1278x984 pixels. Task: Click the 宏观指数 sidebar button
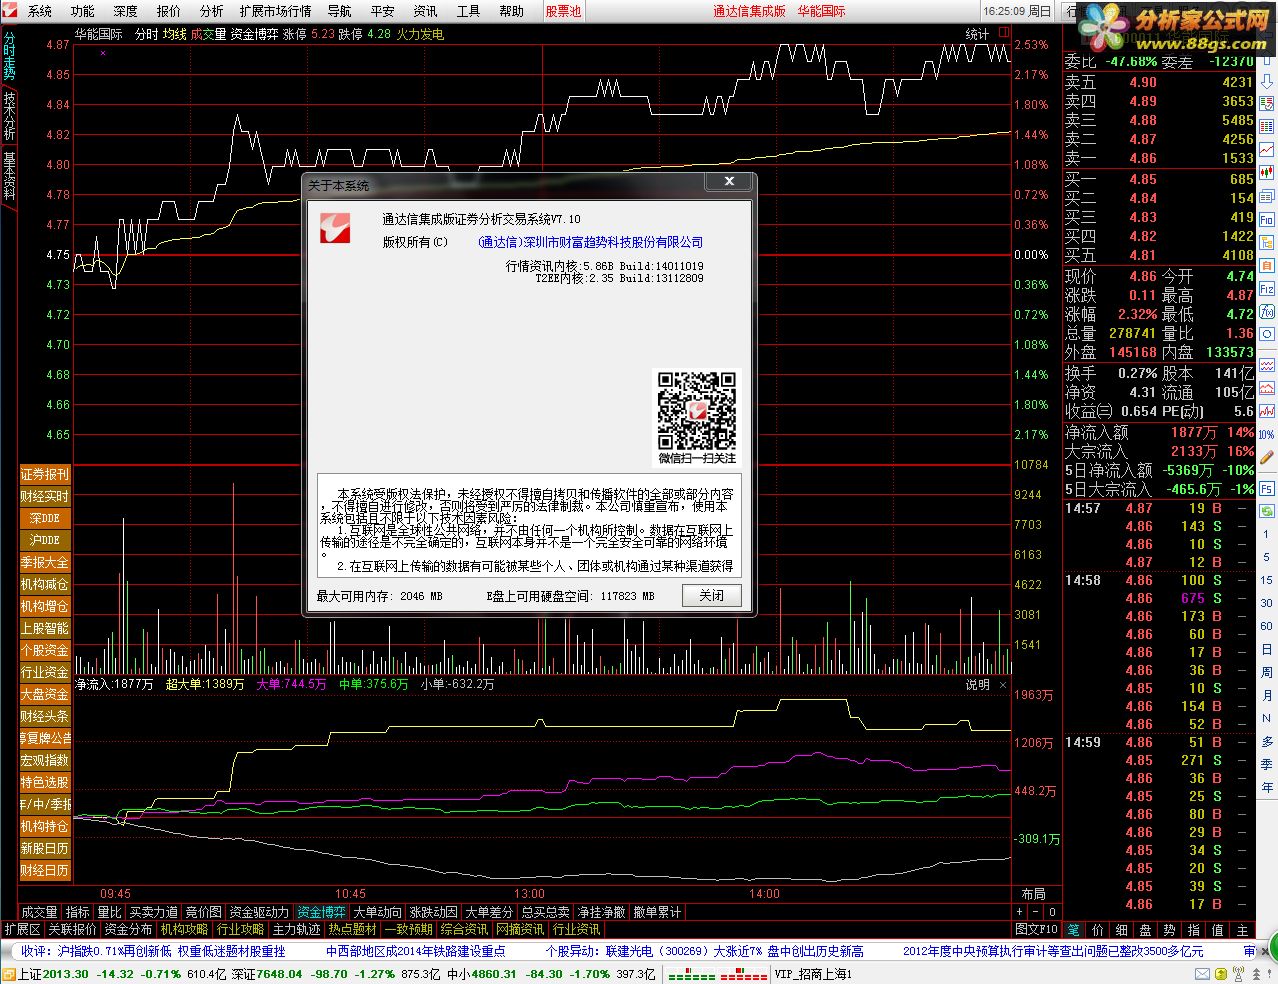45,760
